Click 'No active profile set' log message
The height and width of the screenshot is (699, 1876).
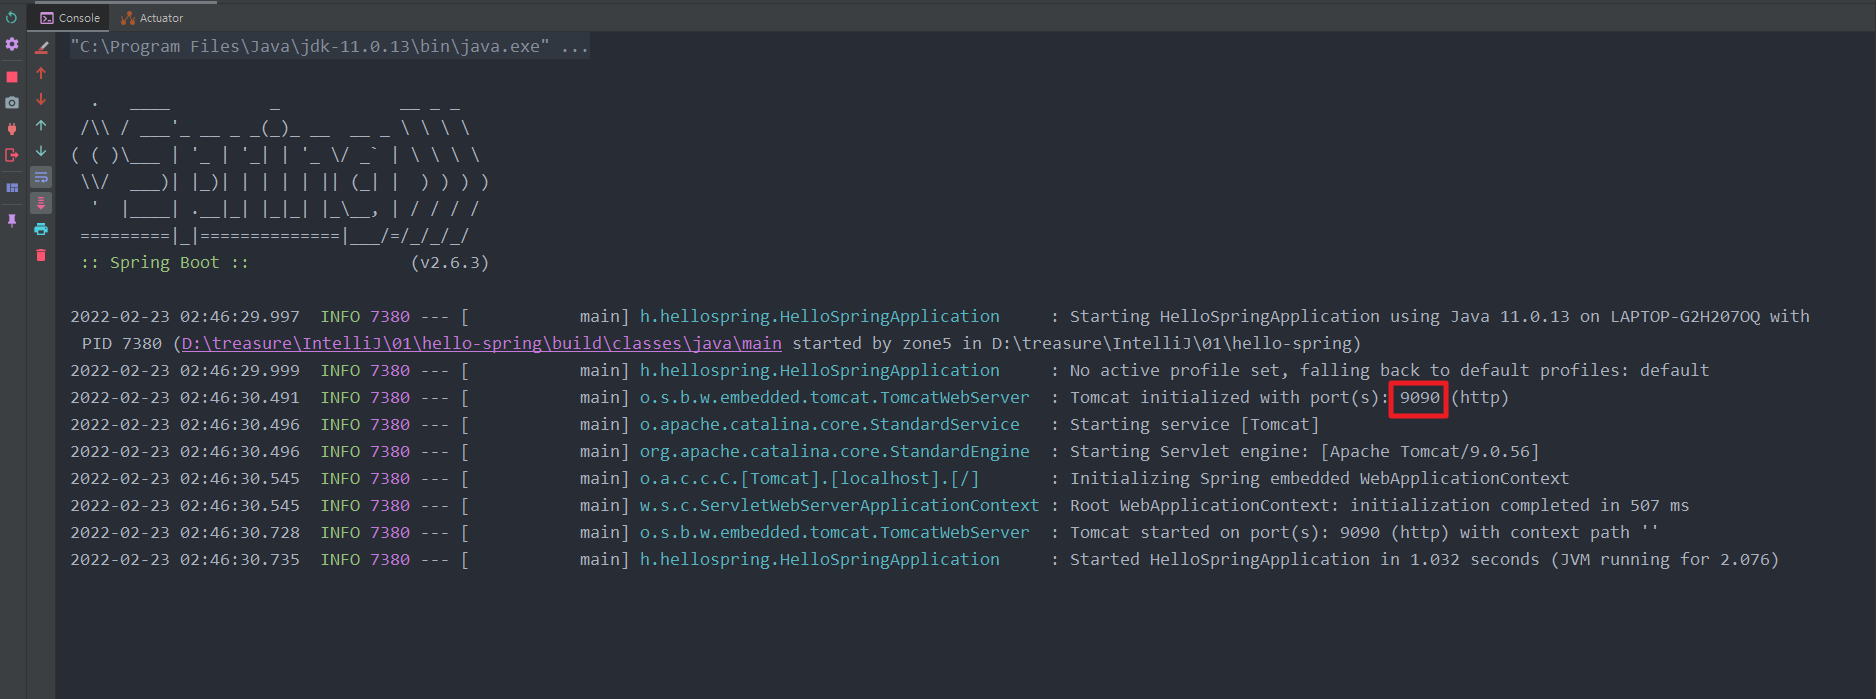pos(1390,370)
